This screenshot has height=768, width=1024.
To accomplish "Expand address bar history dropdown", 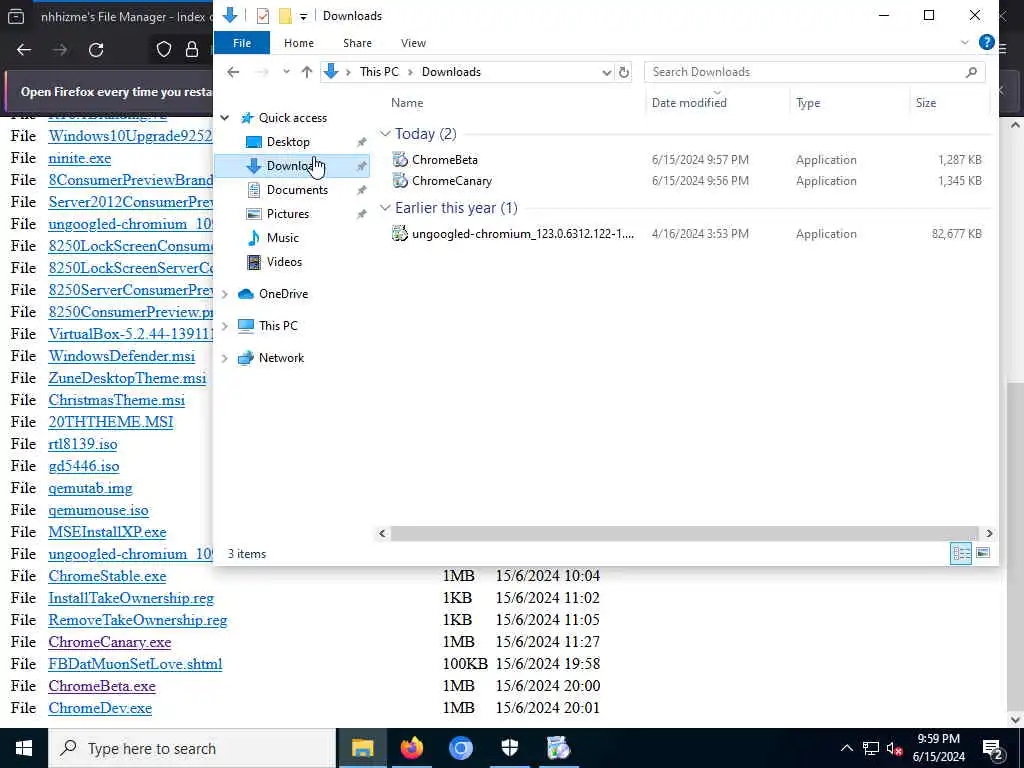I will coord(607,72).
